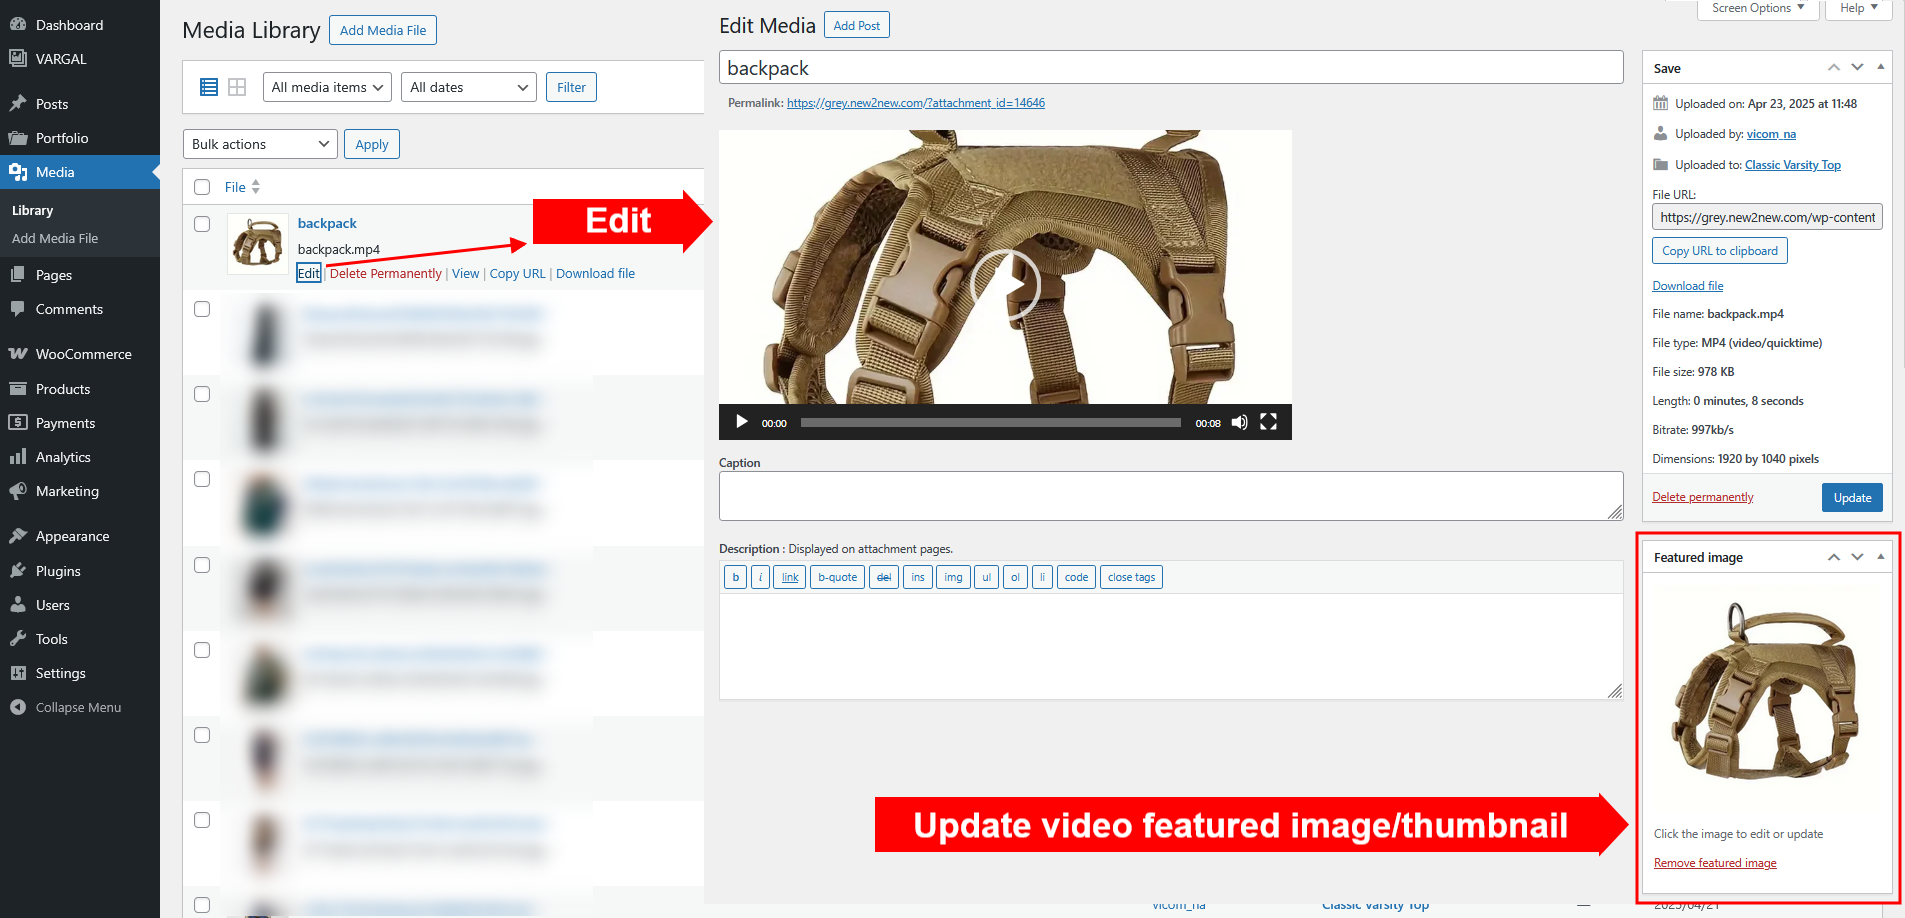Check the backpack row checkbox
This screenshot has width=1905, height=918.
coord(202,224)
